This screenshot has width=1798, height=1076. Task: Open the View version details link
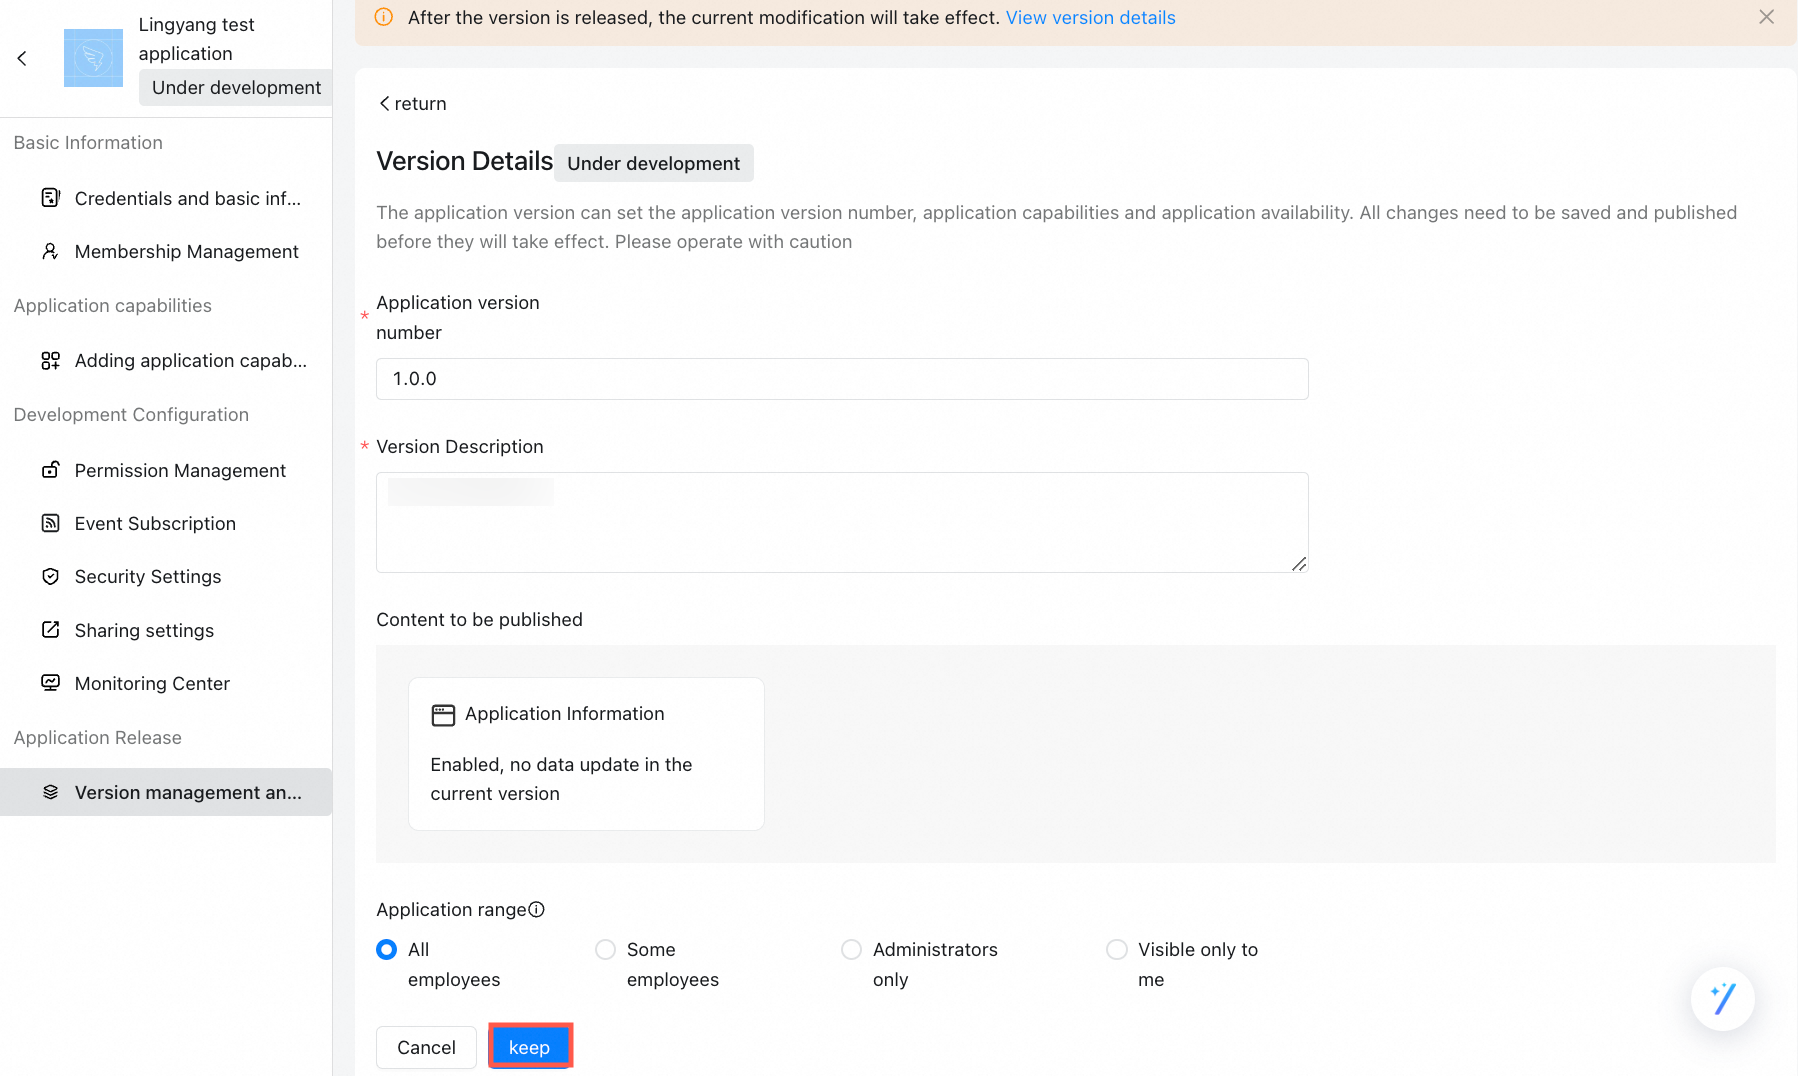coord(1090,18)
